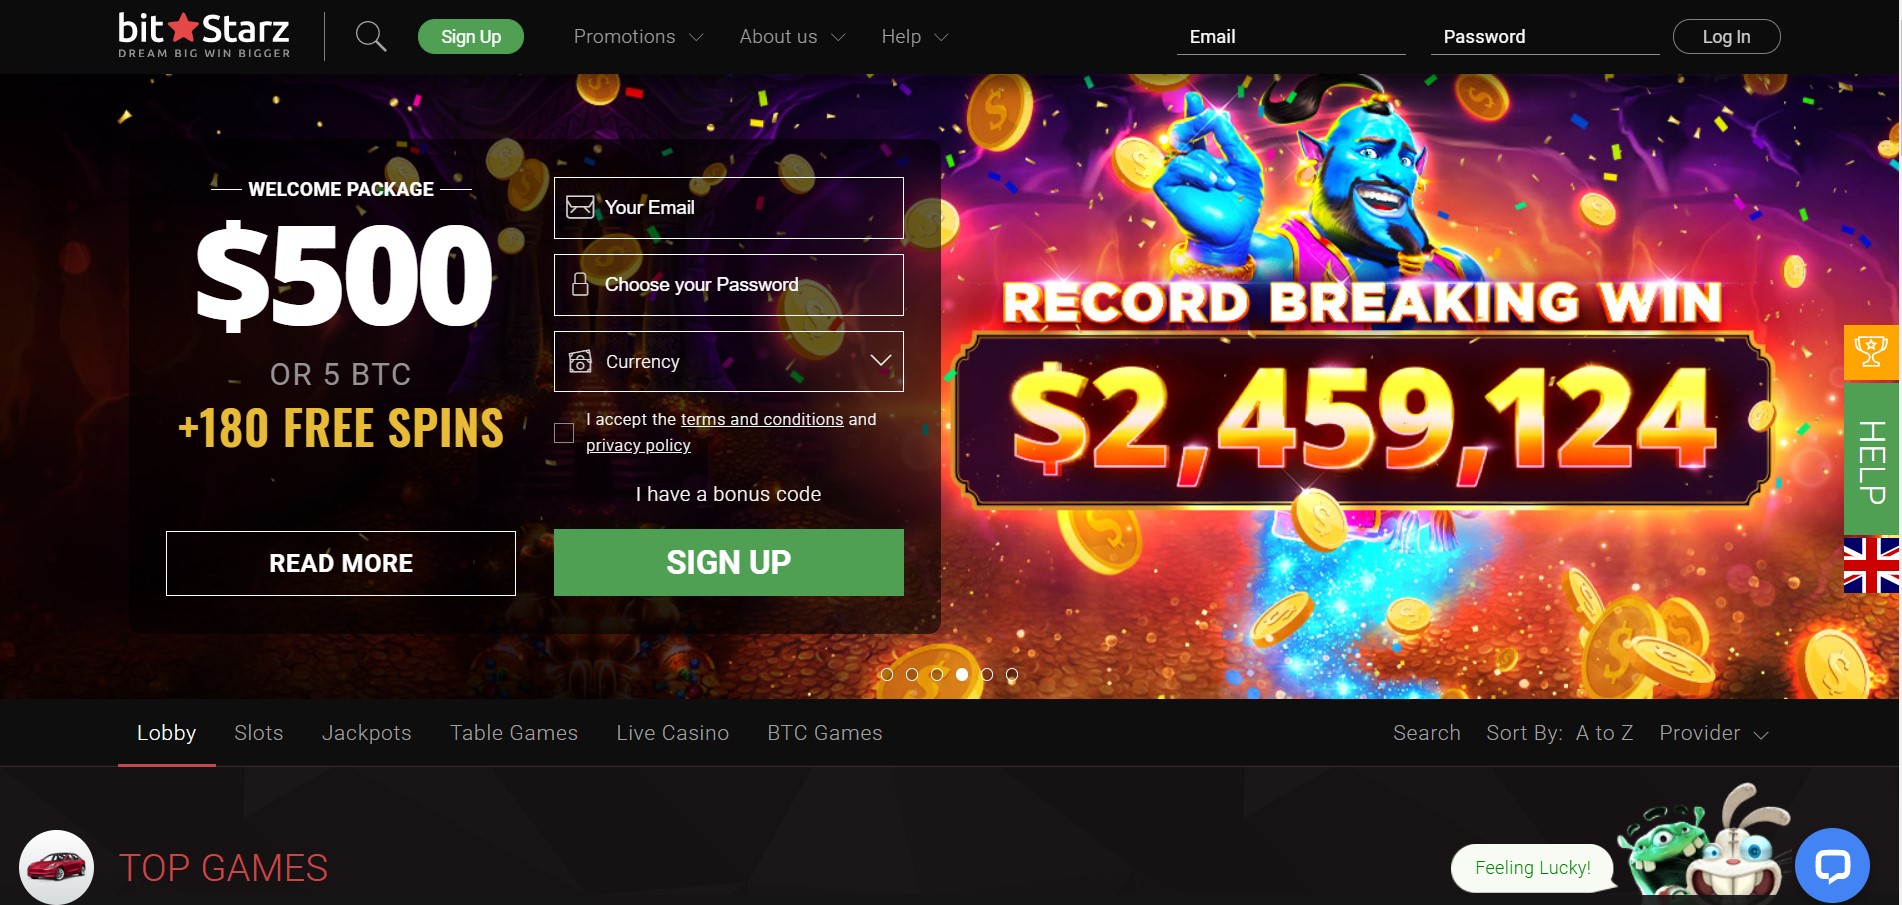This screenshot has width=1902, height=905.
Task: Open the privacy policy link
Action: point(638,445)
